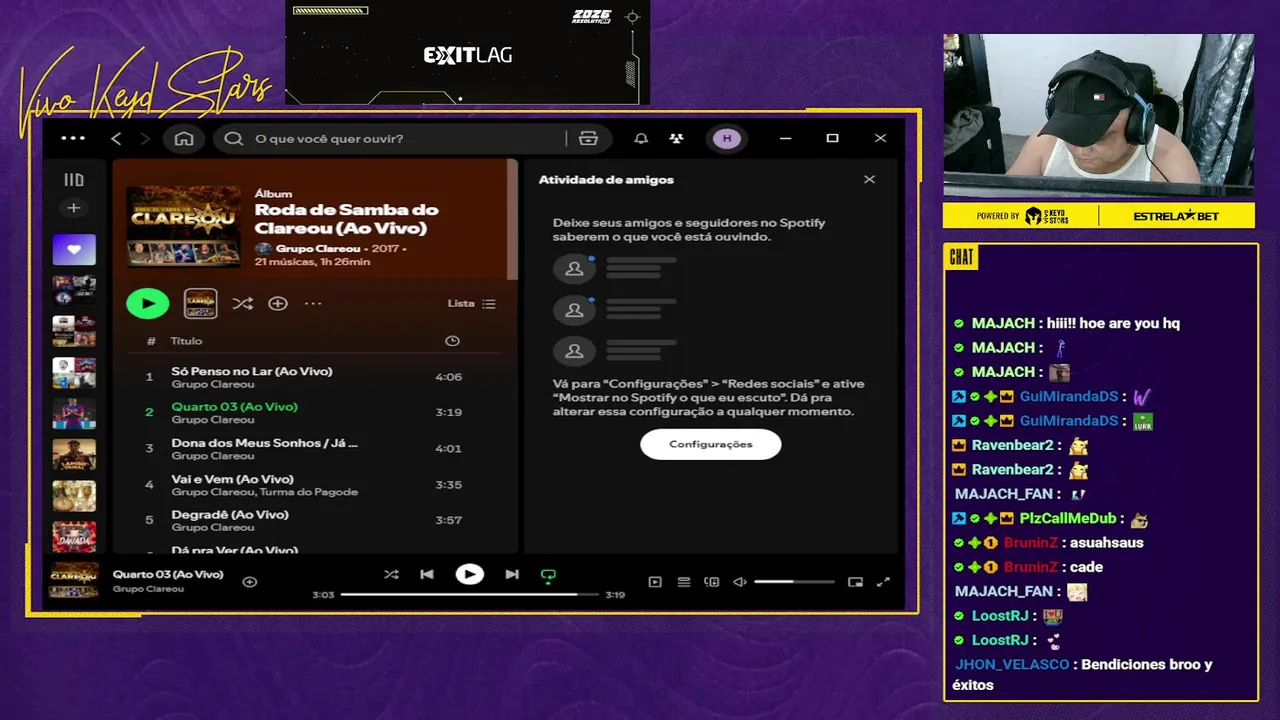The width and height of the screenshot is (1280, 720).
Task: Collapse Your Library sidebar icon
Action: coord(74,180)
